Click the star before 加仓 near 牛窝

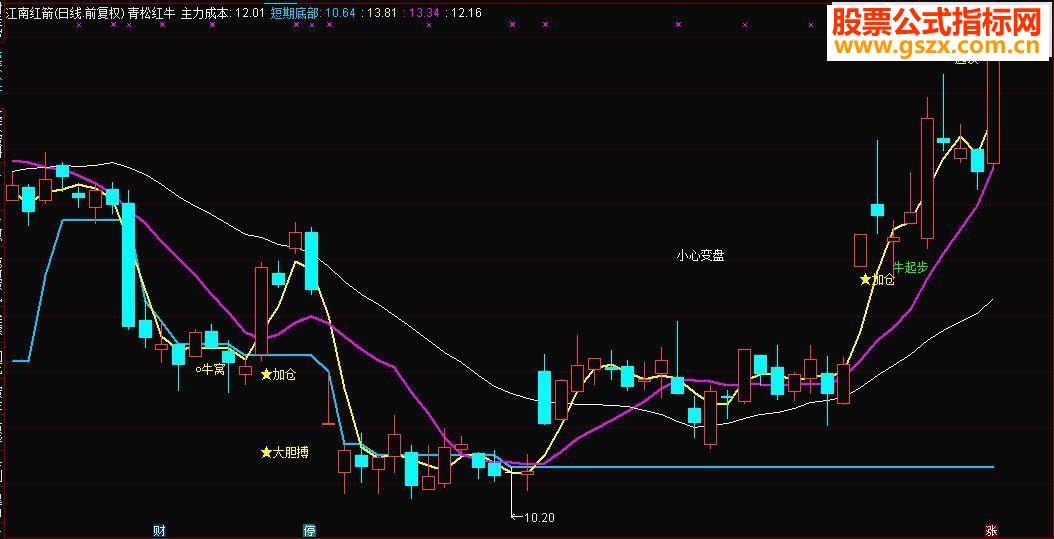click(x=266, y=374)
